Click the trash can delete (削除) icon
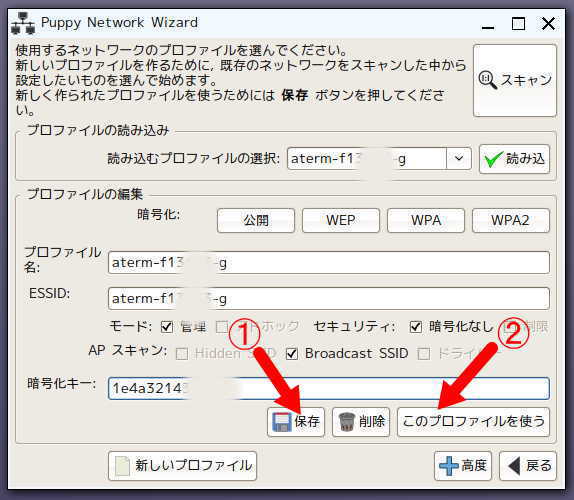The width and height of the screenshot is (574, 500). point(346,422)
